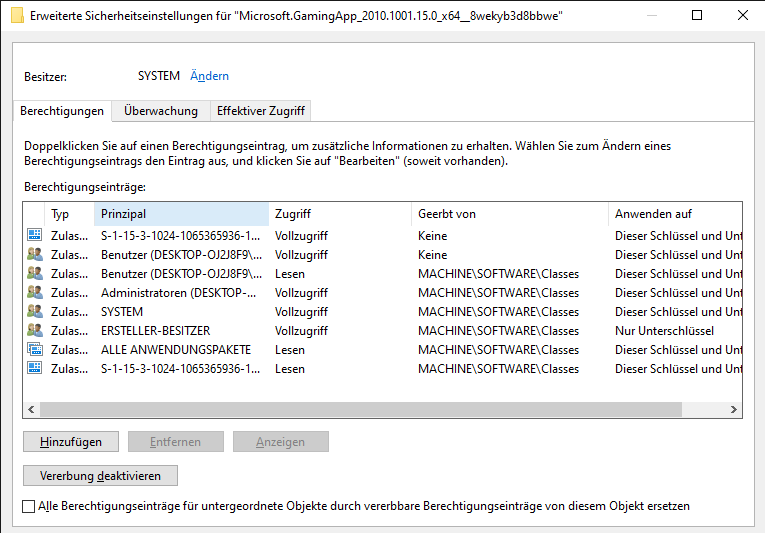Click the horizontal scrollbar thumb in the permissions list
This screenshot has height=533, width=765.
(x=361, y=410)
